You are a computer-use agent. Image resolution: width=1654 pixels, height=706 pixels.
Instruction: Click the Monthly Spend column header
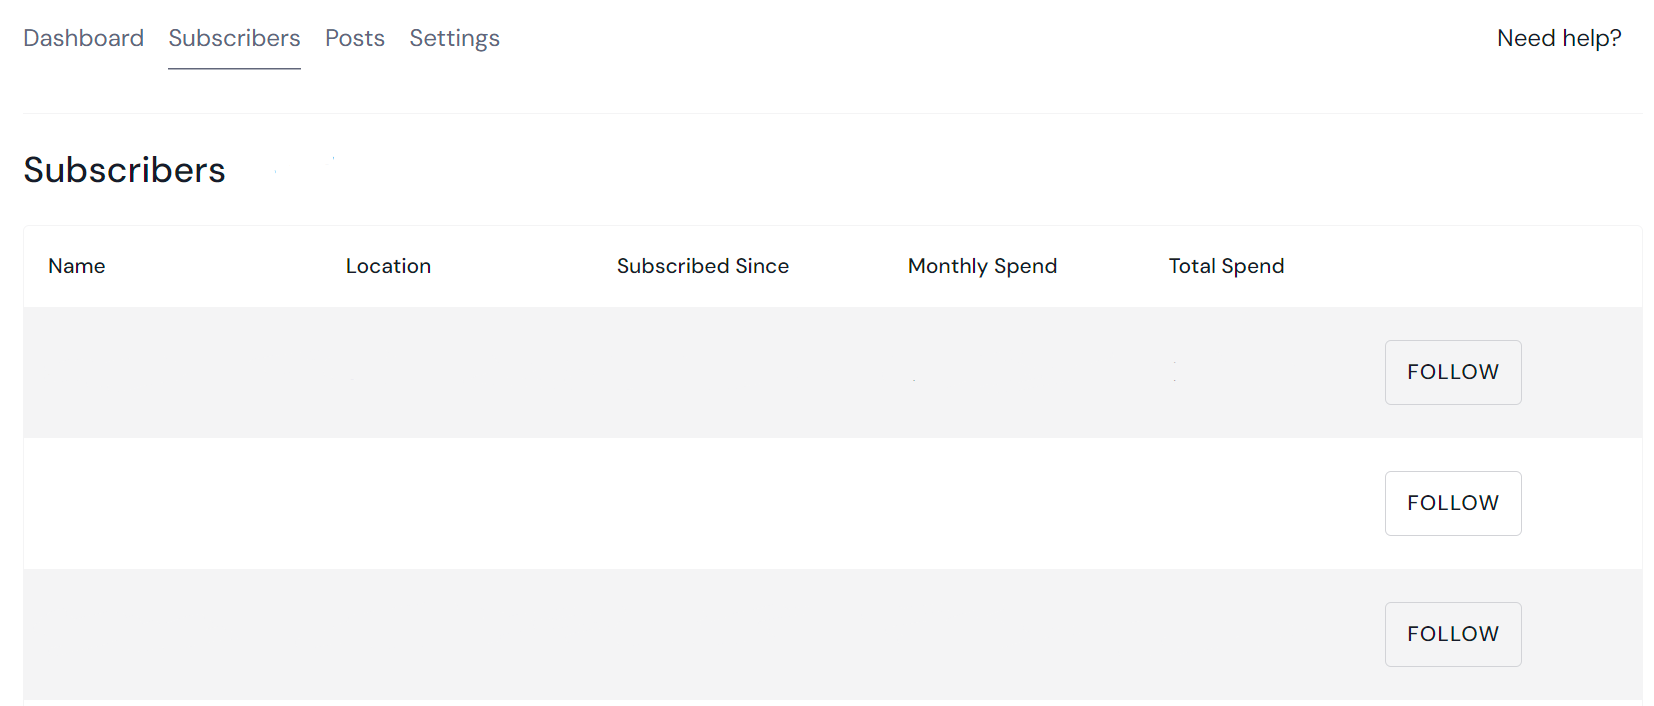(x=982, y=266)
